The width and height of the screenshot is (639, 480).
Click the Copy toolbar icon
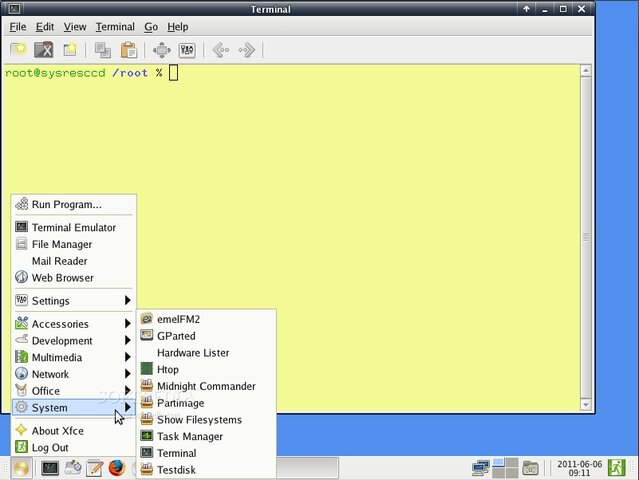(x=102, y=50)
